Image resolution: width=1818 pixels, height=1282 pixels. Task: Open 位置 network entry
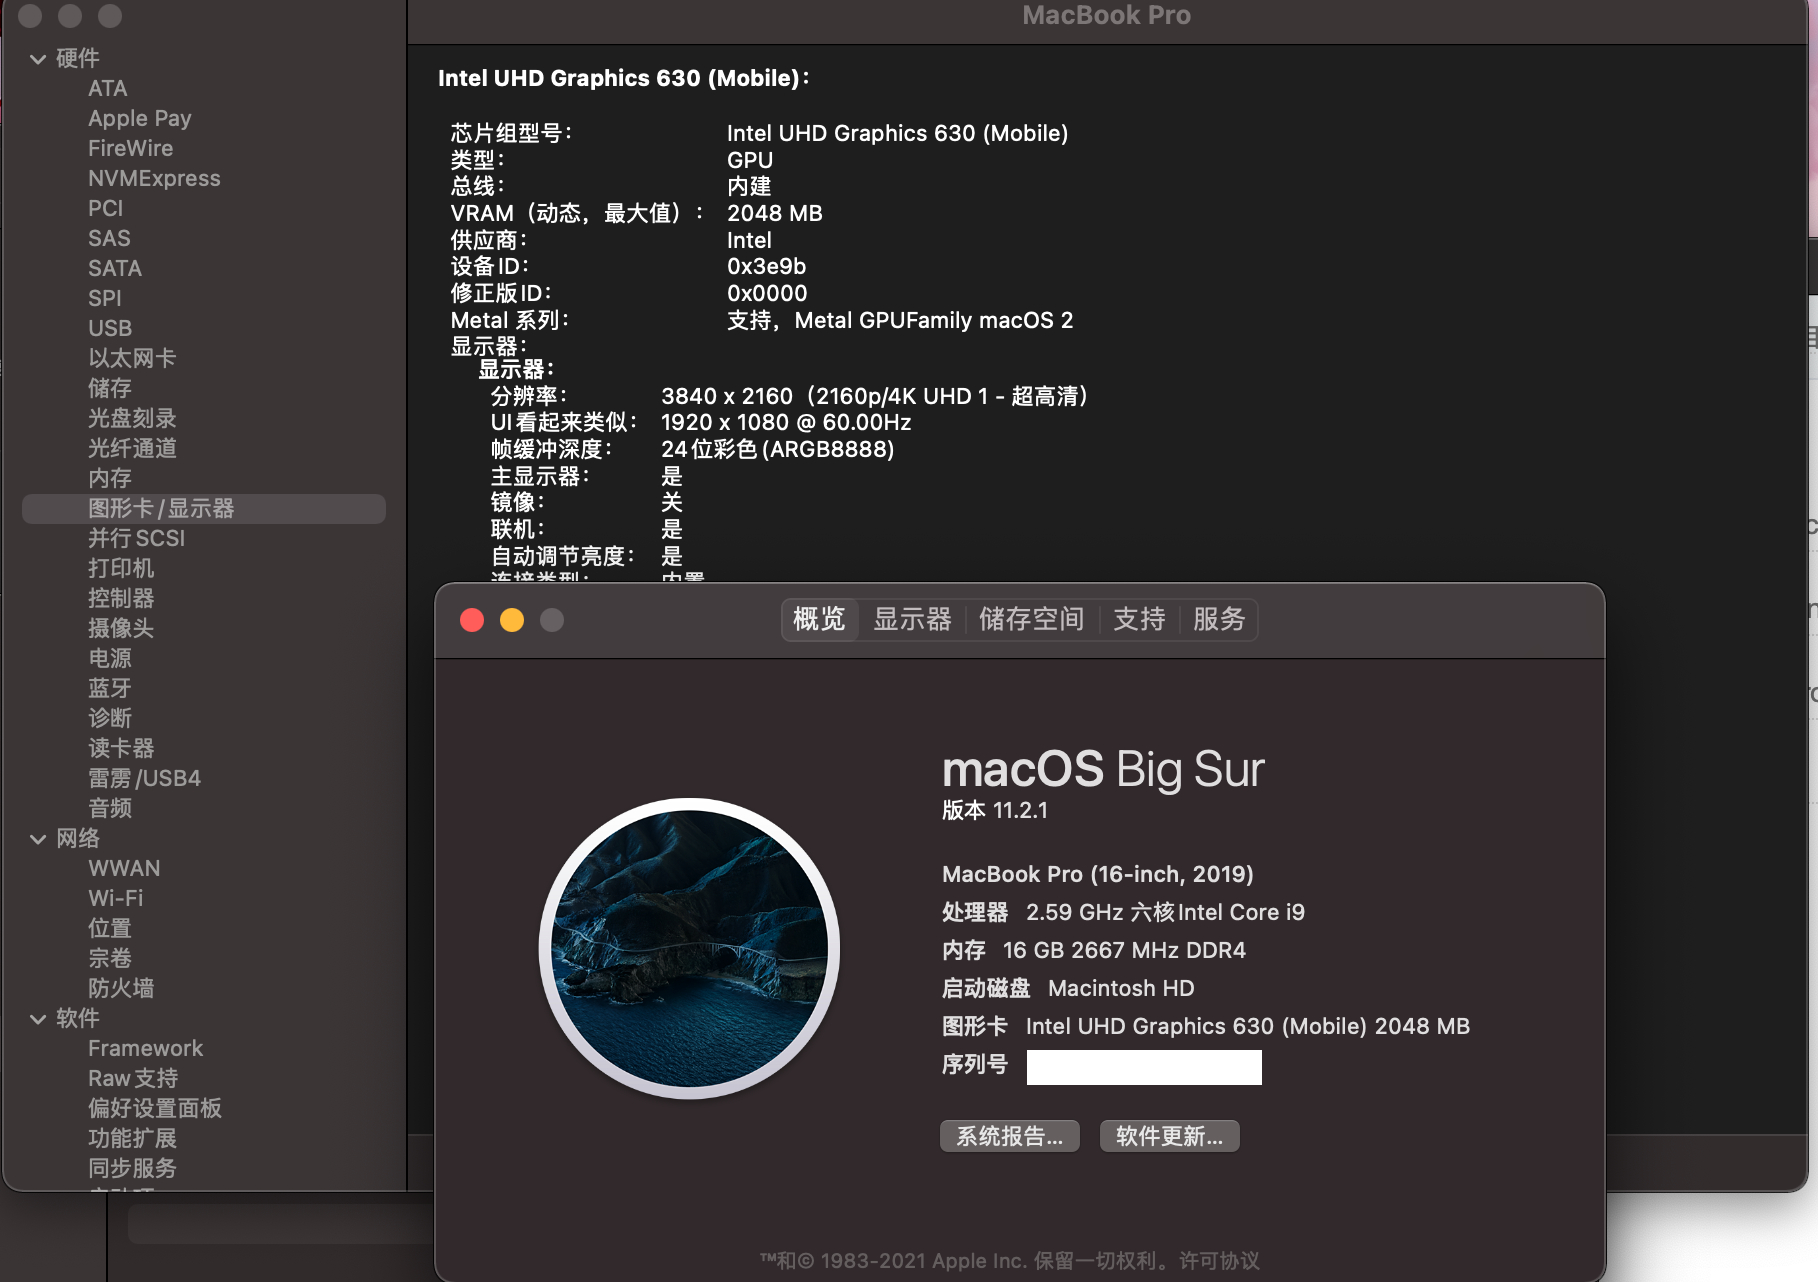[110, 928]
